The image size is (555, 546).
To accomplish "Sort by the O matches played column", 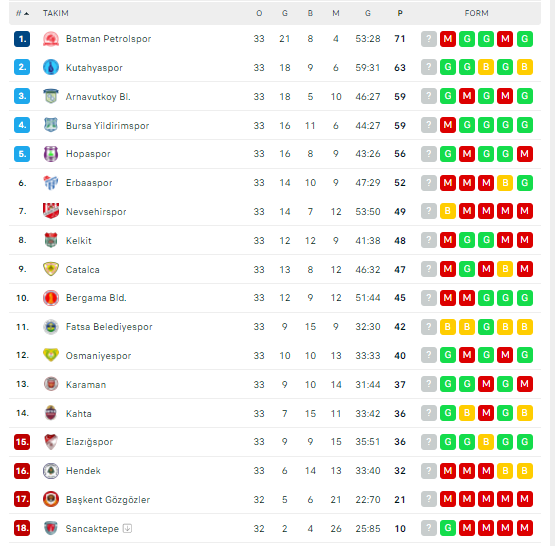I will coord(259,13).
